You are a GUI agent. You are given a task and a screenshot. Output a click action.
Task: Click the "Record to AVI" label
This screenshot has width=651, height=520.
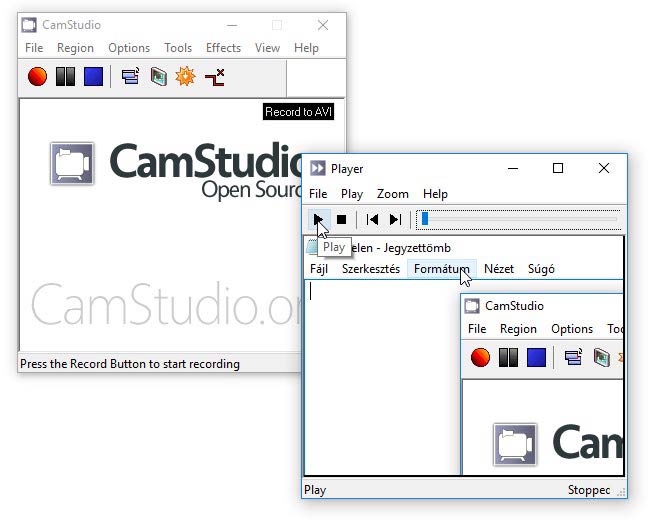(x=299, y=112)
